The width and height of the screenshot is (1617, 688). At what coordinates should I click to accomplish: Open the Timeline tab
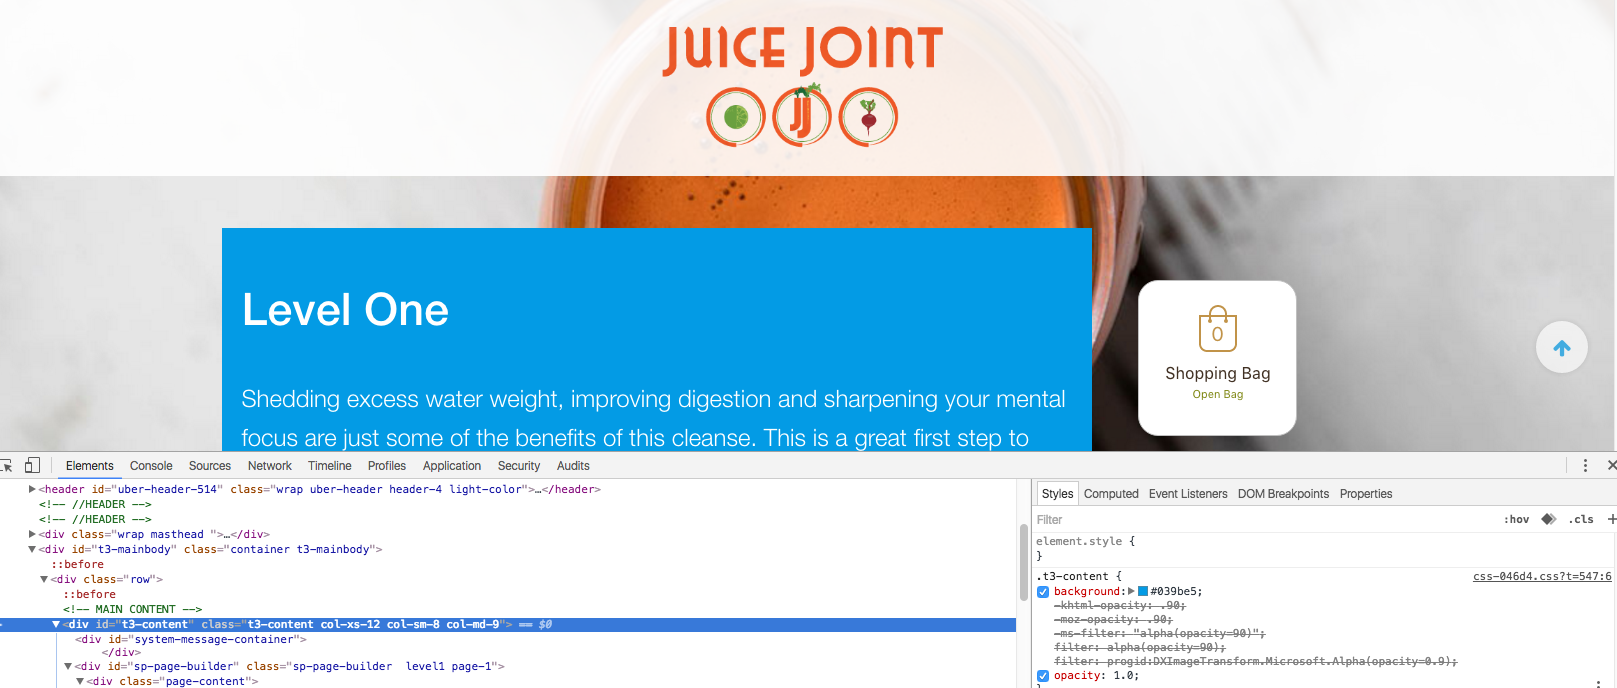(x=330, y=466)
